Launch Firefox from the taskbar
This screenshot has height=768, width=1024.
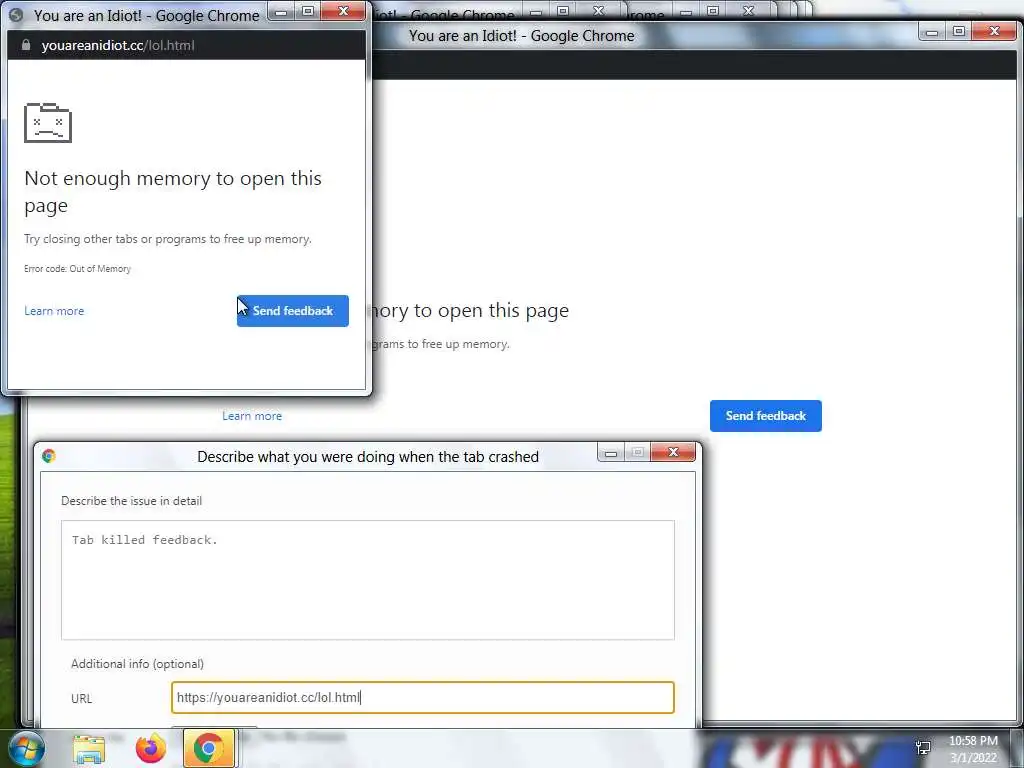(151, 748)
